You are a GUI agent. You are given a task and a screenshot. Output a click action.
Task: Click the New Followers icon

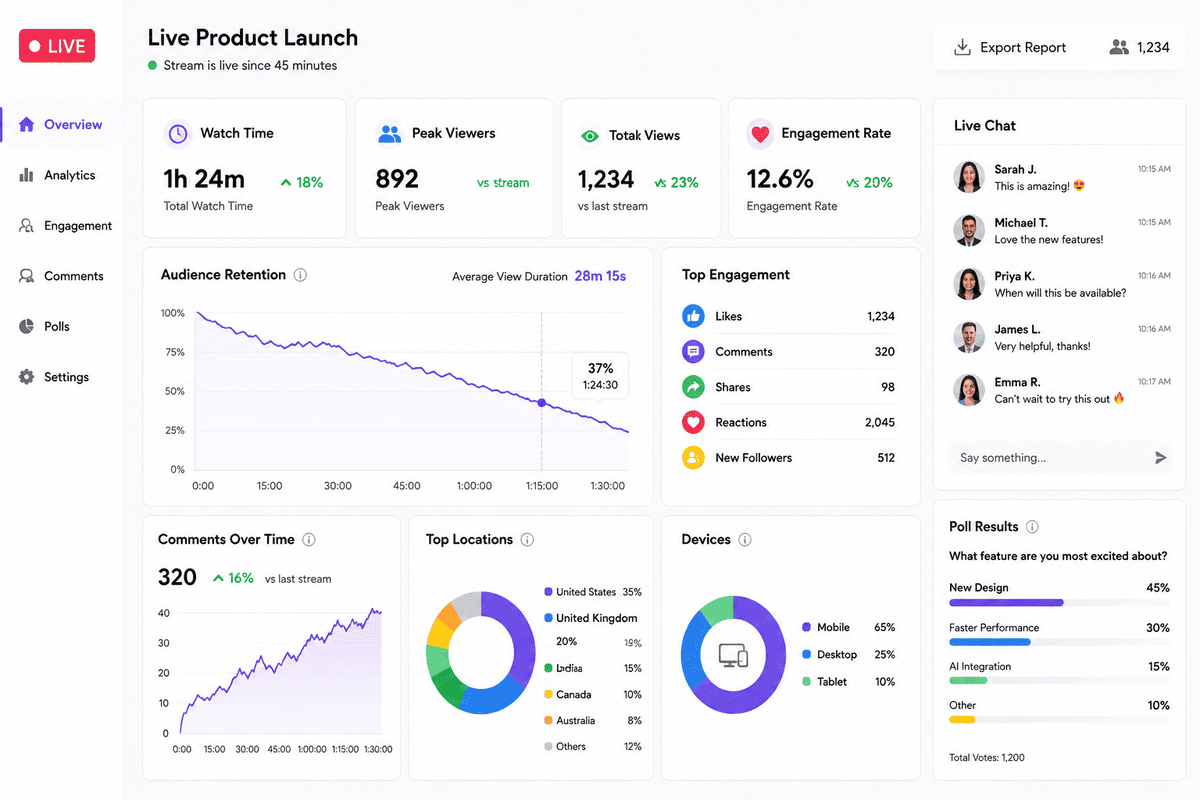point(693,458)
